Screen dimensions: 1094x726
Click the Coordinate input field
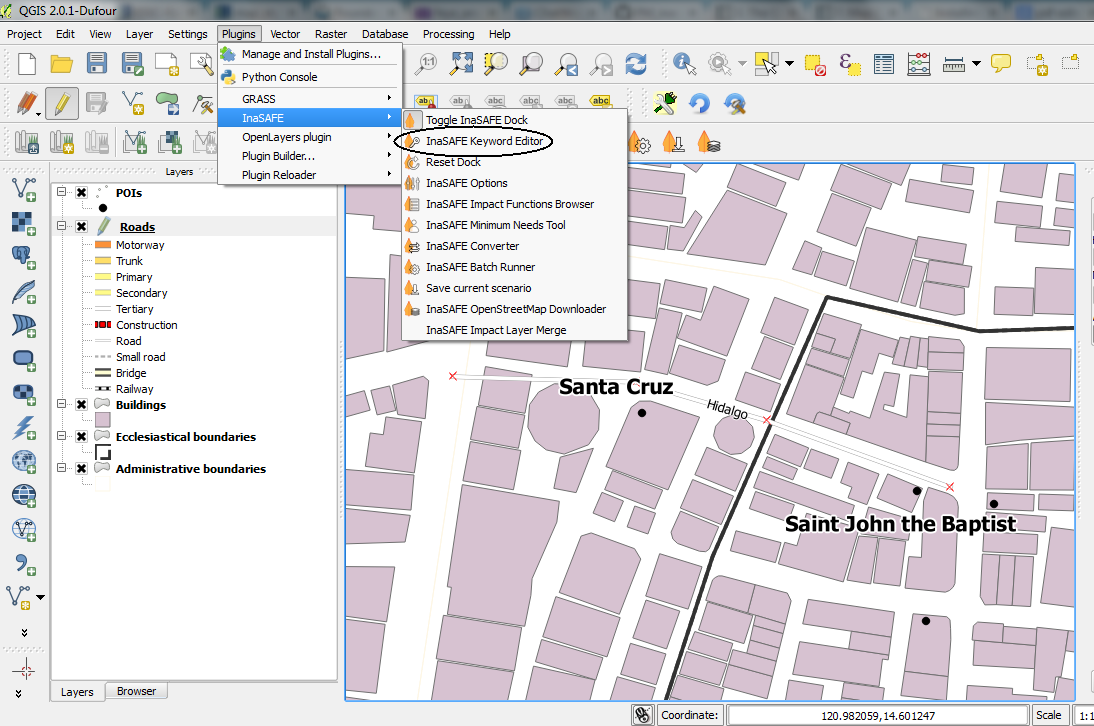click(x=878, y=716)
